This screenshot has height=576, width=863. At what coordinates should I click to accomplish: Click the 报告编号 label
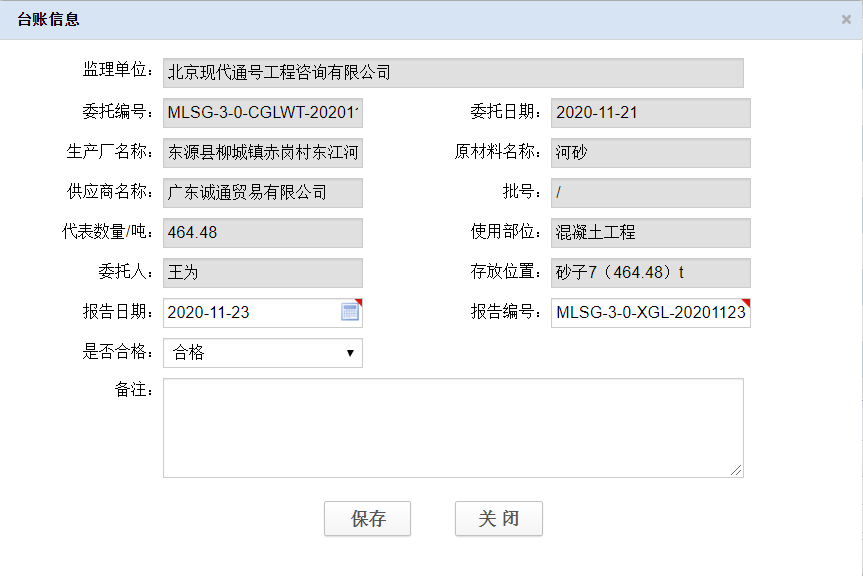pyautogui.click(x=505, y=312)
